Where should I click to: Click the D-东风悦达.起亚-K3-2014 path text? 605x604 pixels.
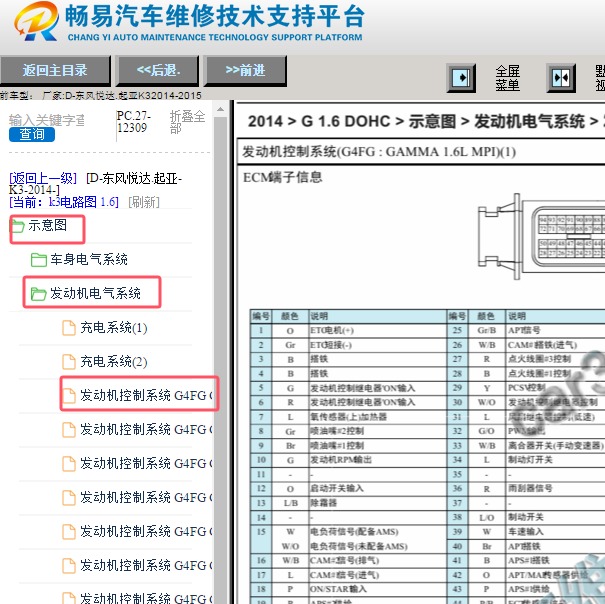(x=95, y=184)
